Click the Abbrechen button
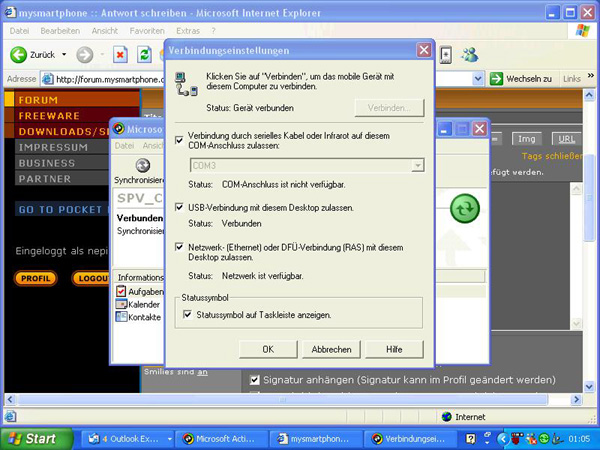600x450 pixels. tap(331, 349)
